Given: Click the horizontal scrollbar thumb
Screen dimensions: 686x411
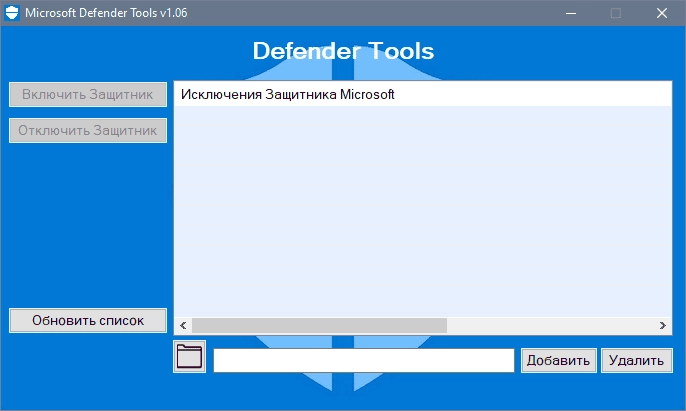Looking at the screenshot, I should (319, 326).
